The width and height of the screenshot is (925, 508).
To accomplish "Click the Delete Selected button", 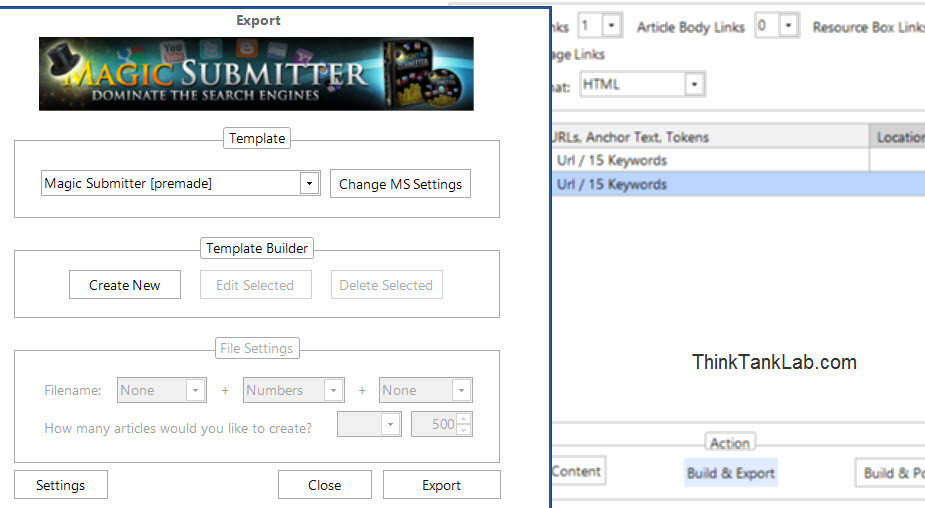I will 386,285.
